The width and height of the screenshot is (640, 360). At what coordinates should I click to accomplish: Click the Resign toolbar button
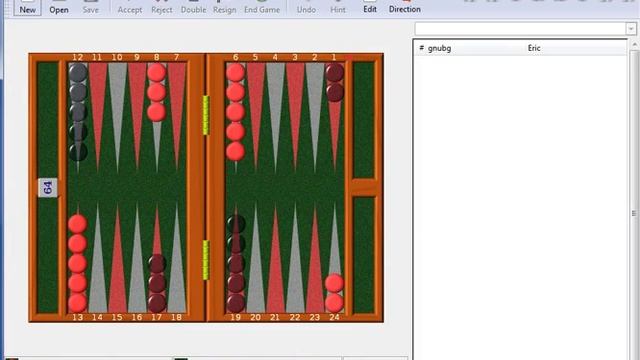pos(224,8)
